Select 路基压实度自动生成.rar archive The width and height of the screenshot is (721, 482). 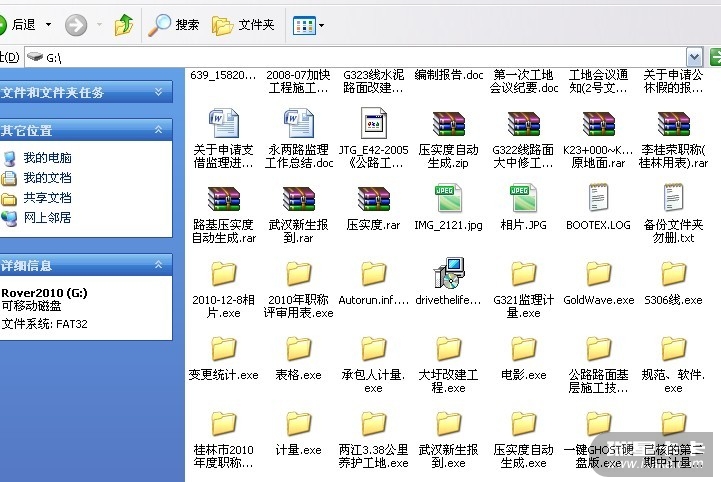pos(223,214)
